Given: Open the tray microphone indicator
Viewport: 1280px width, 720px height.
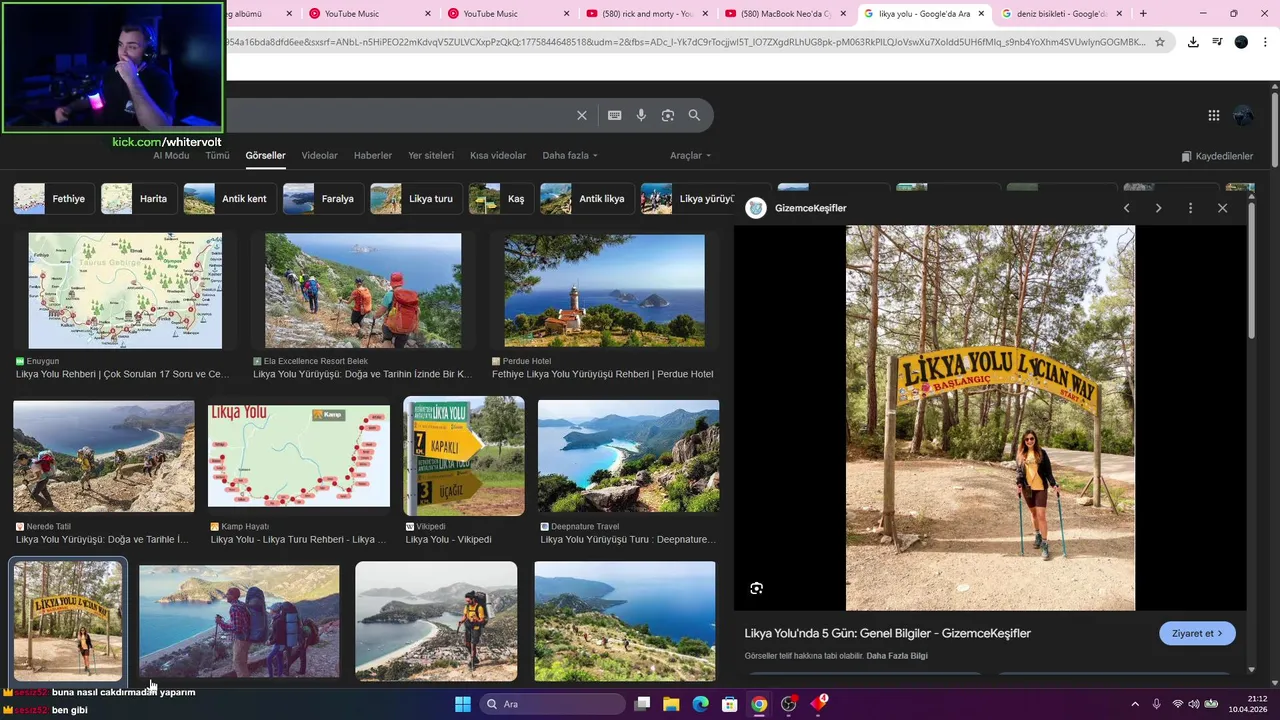Looking at the screenshot, I should click(x=1156, y=704).
